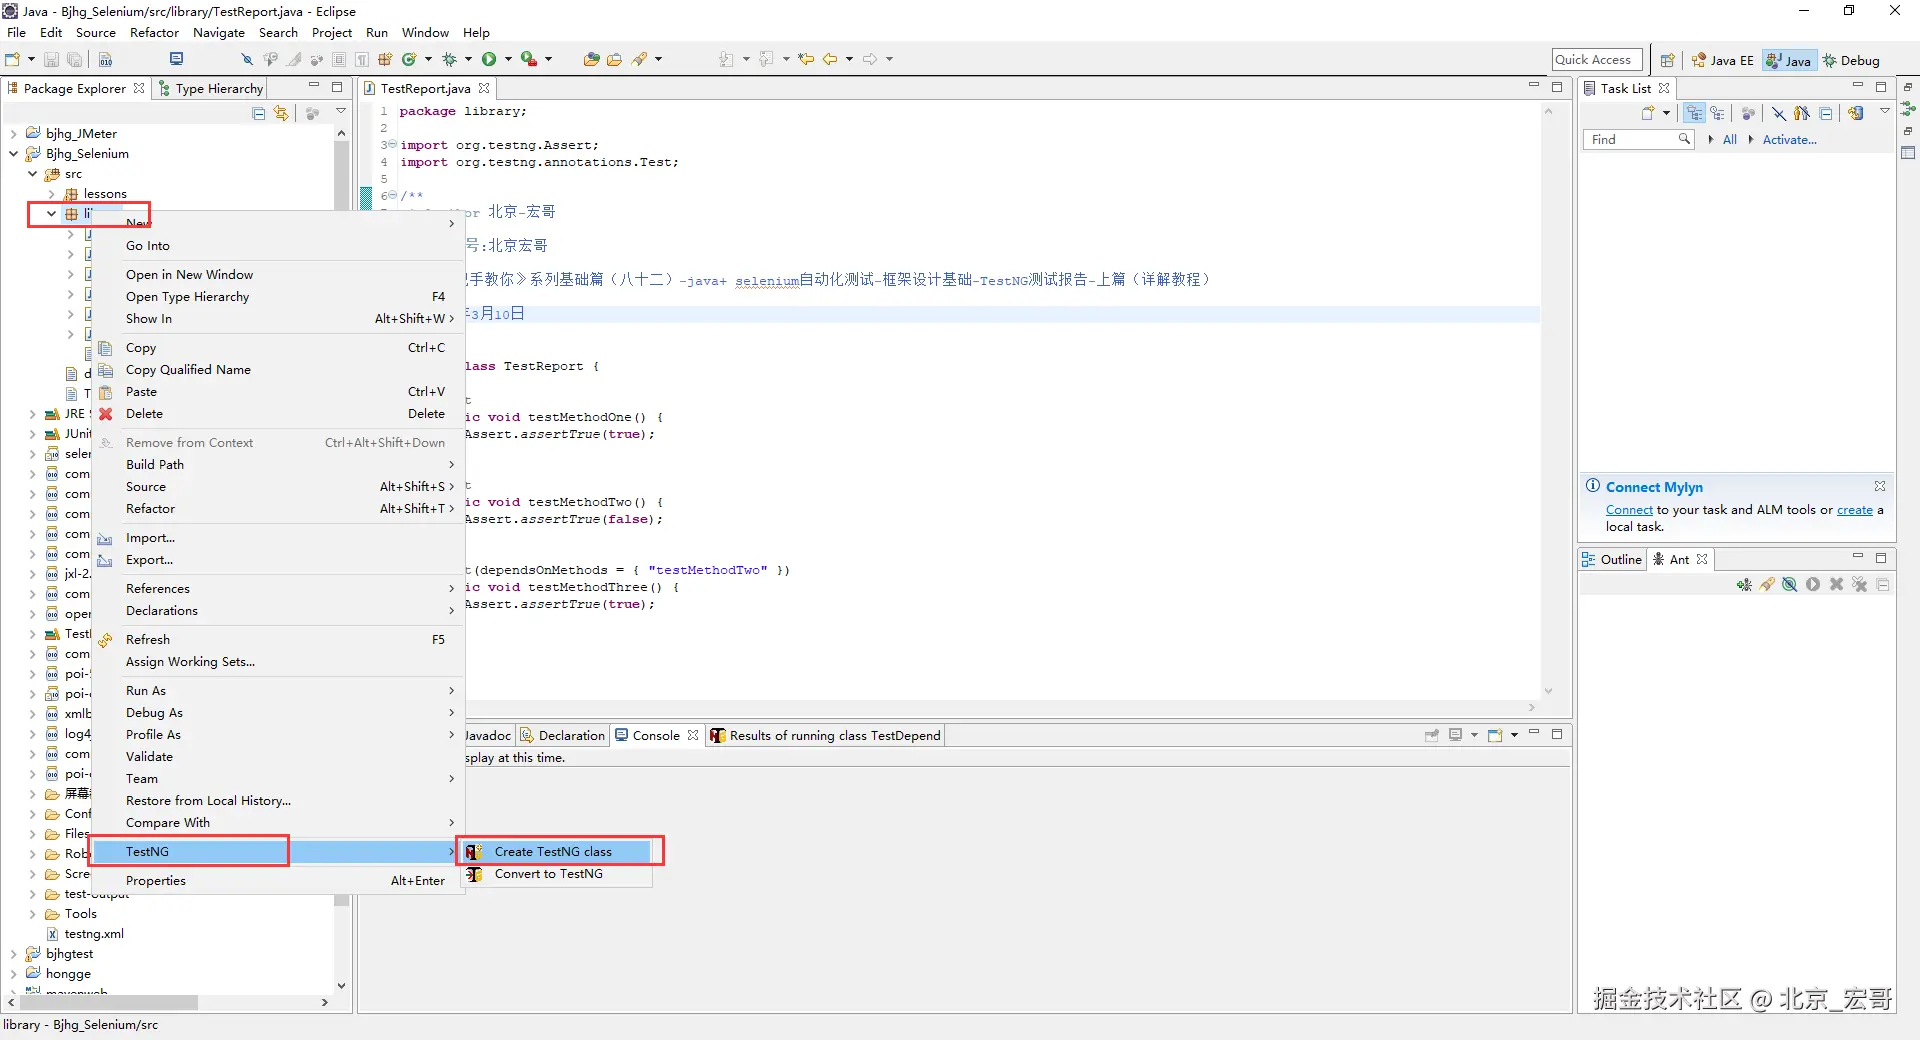Toggle Hide Internal Targets in Ant view

tap(1790, 585)
